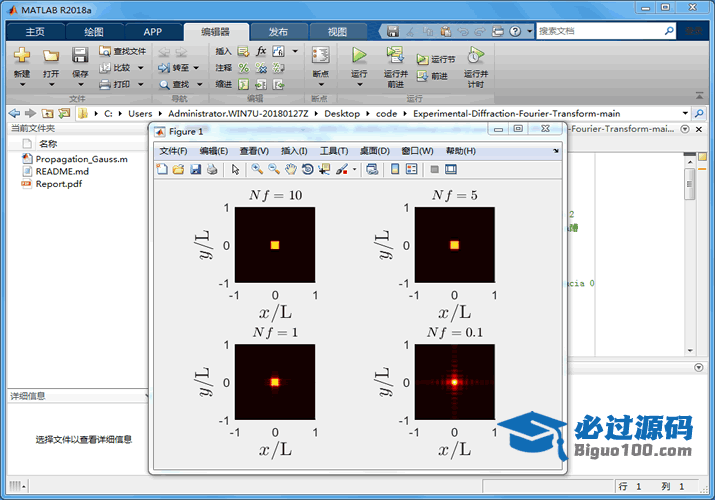This screenshot has height=500, width=715.
Task: Activate the Data Cursor tool
Action: coord(324,169)
